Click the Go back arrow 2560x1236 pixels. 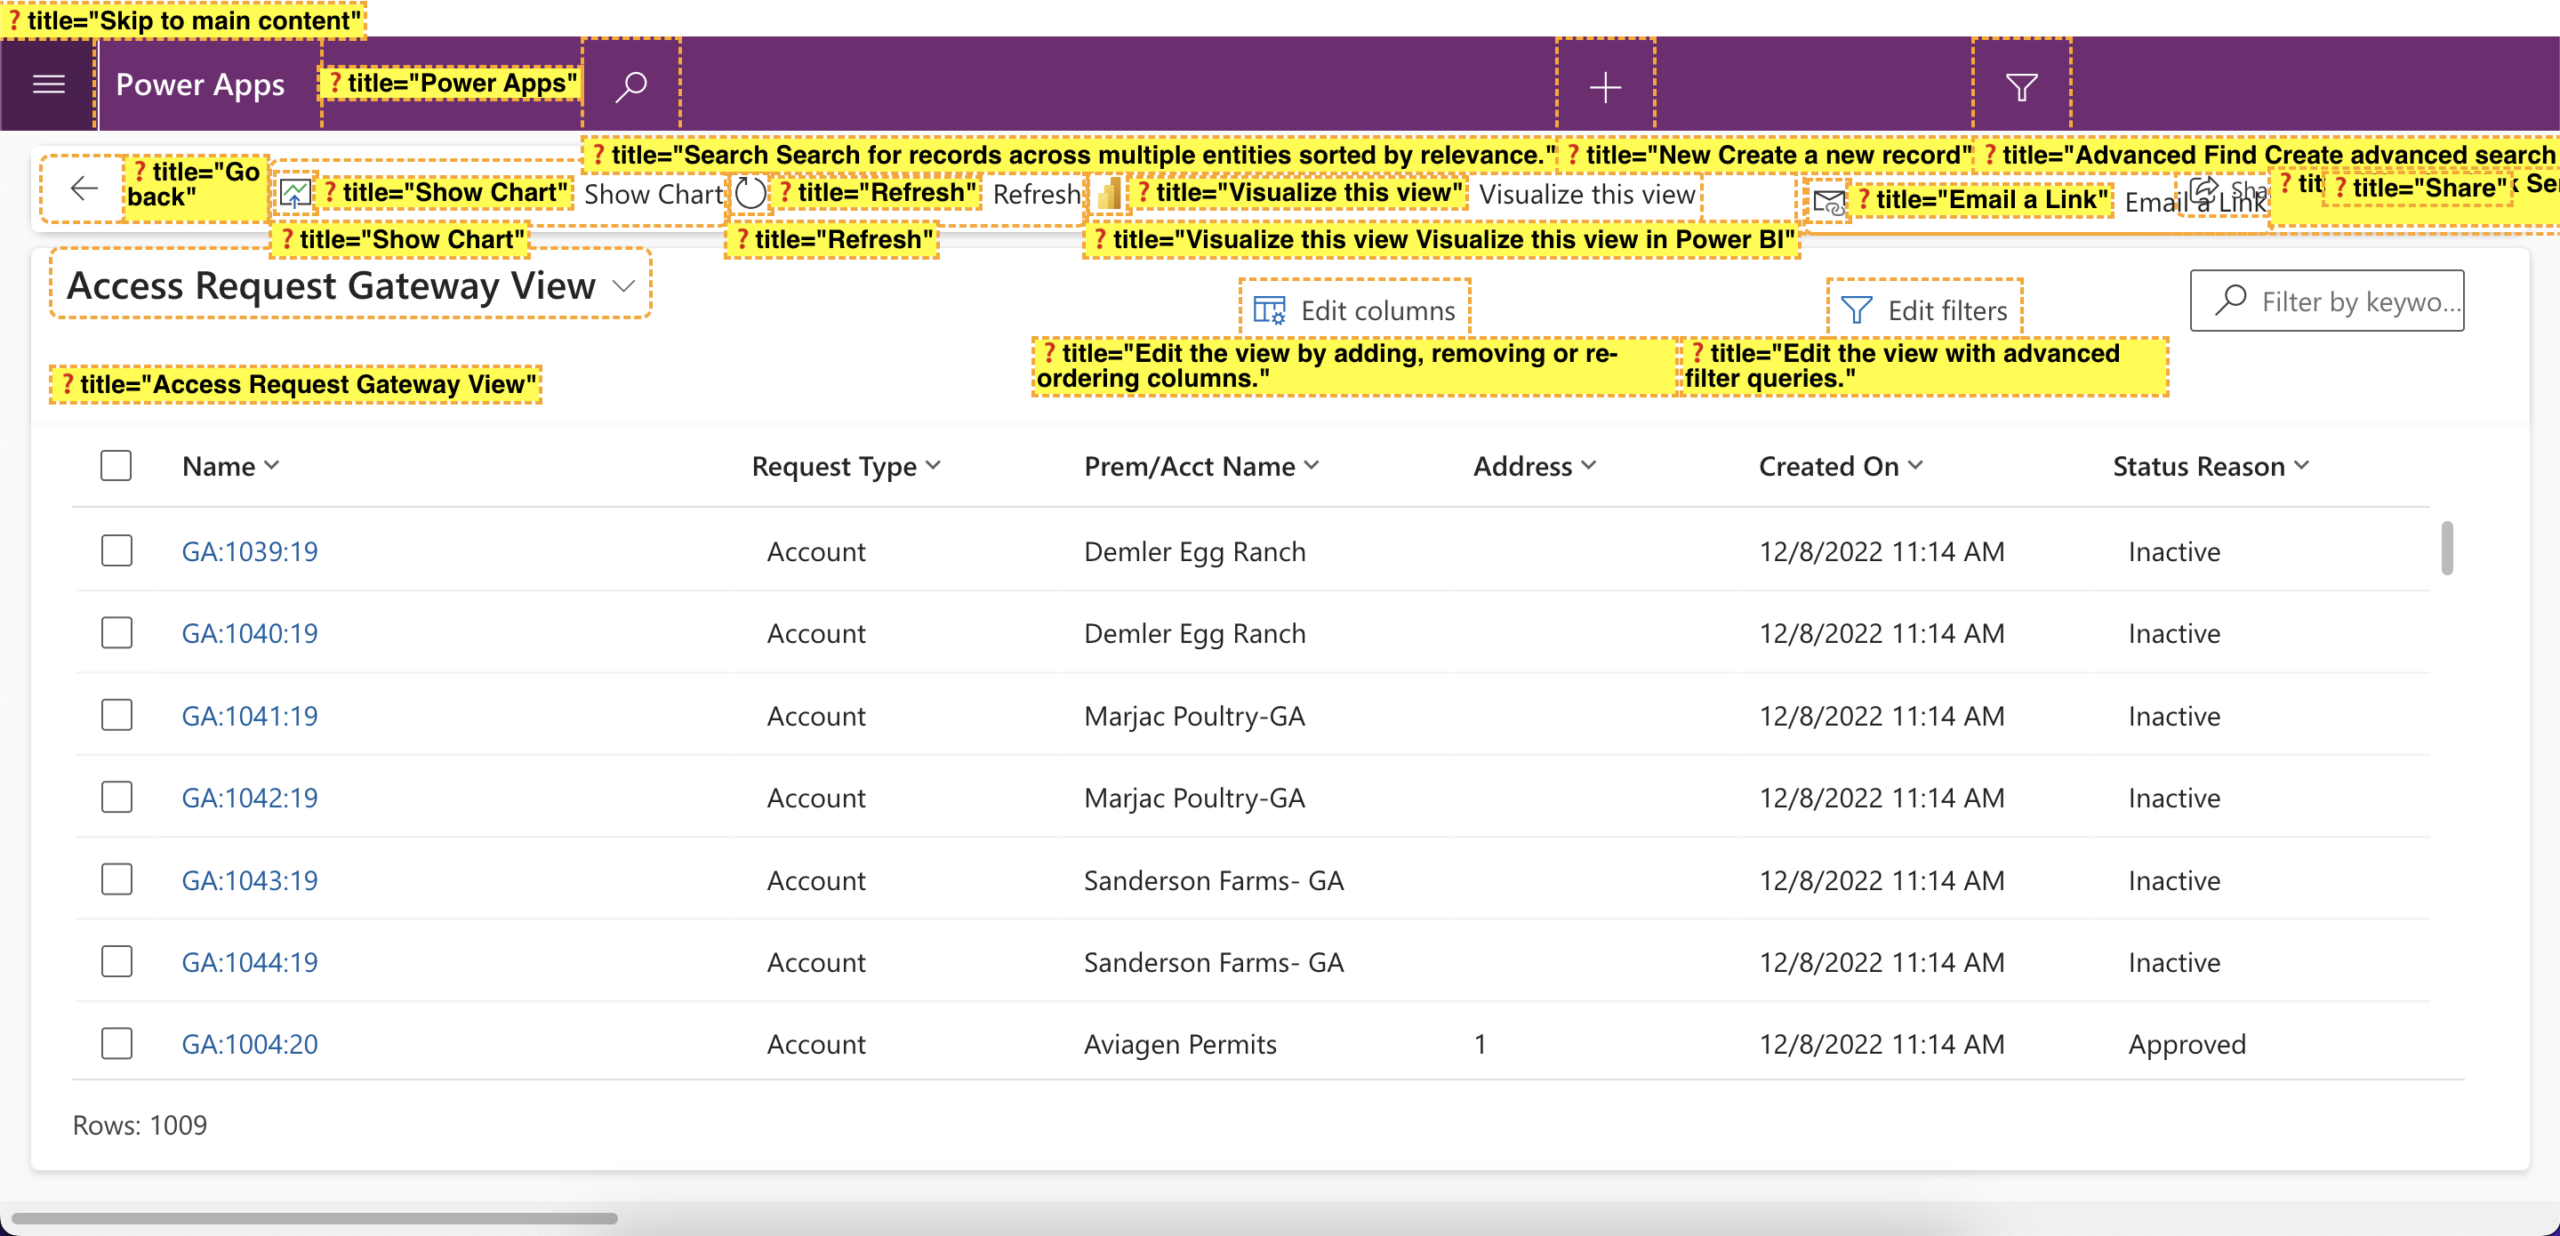(84, 188)
